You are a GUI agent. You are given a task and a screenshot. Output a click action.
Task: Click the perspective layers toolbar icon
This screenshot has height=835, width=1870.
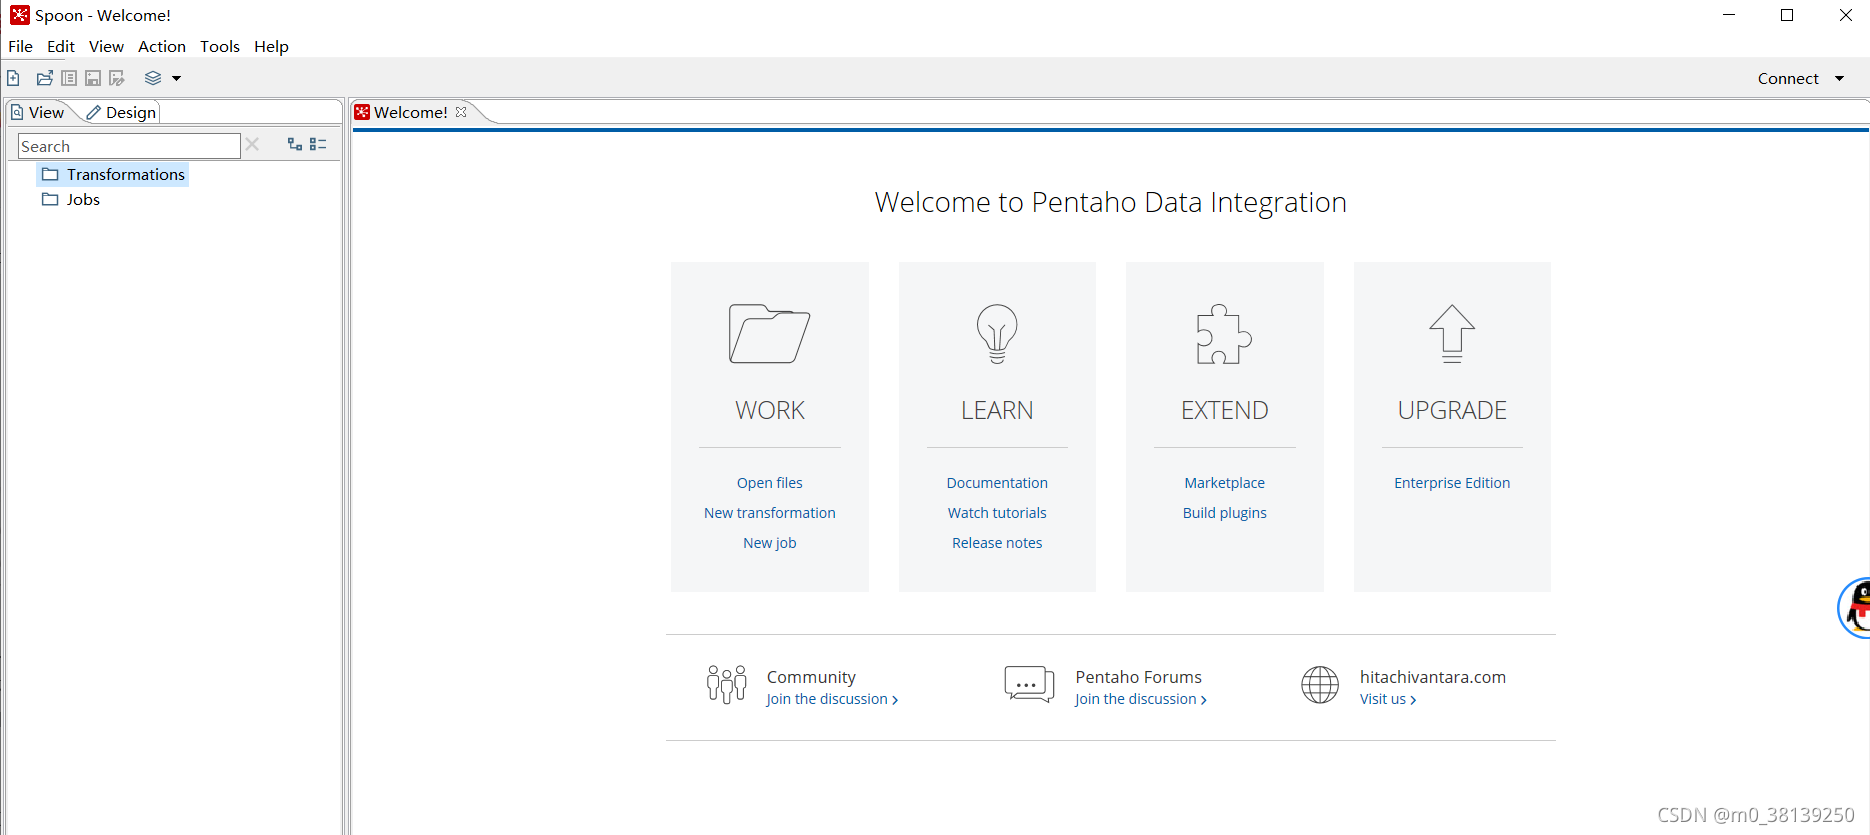tap(153, 78)
